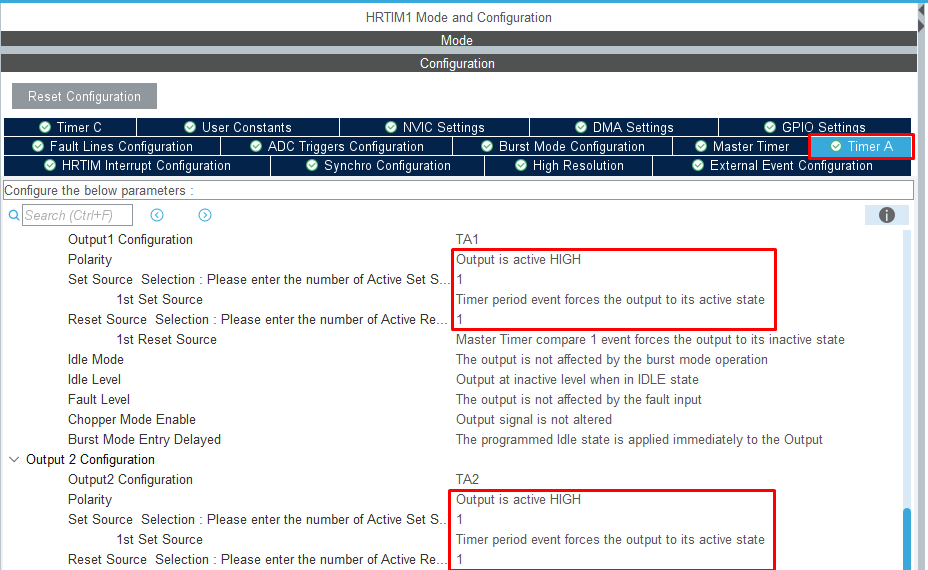Edit TA2 Reset Source Selection number value
This screenshot has width=928, height=570.
(x=459, y=559)
